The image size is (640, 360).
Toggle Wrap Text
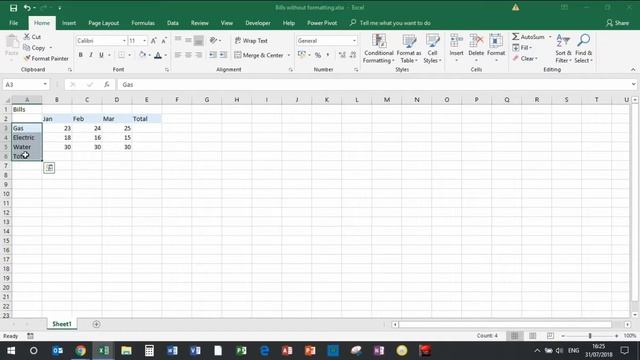(251, 40)
